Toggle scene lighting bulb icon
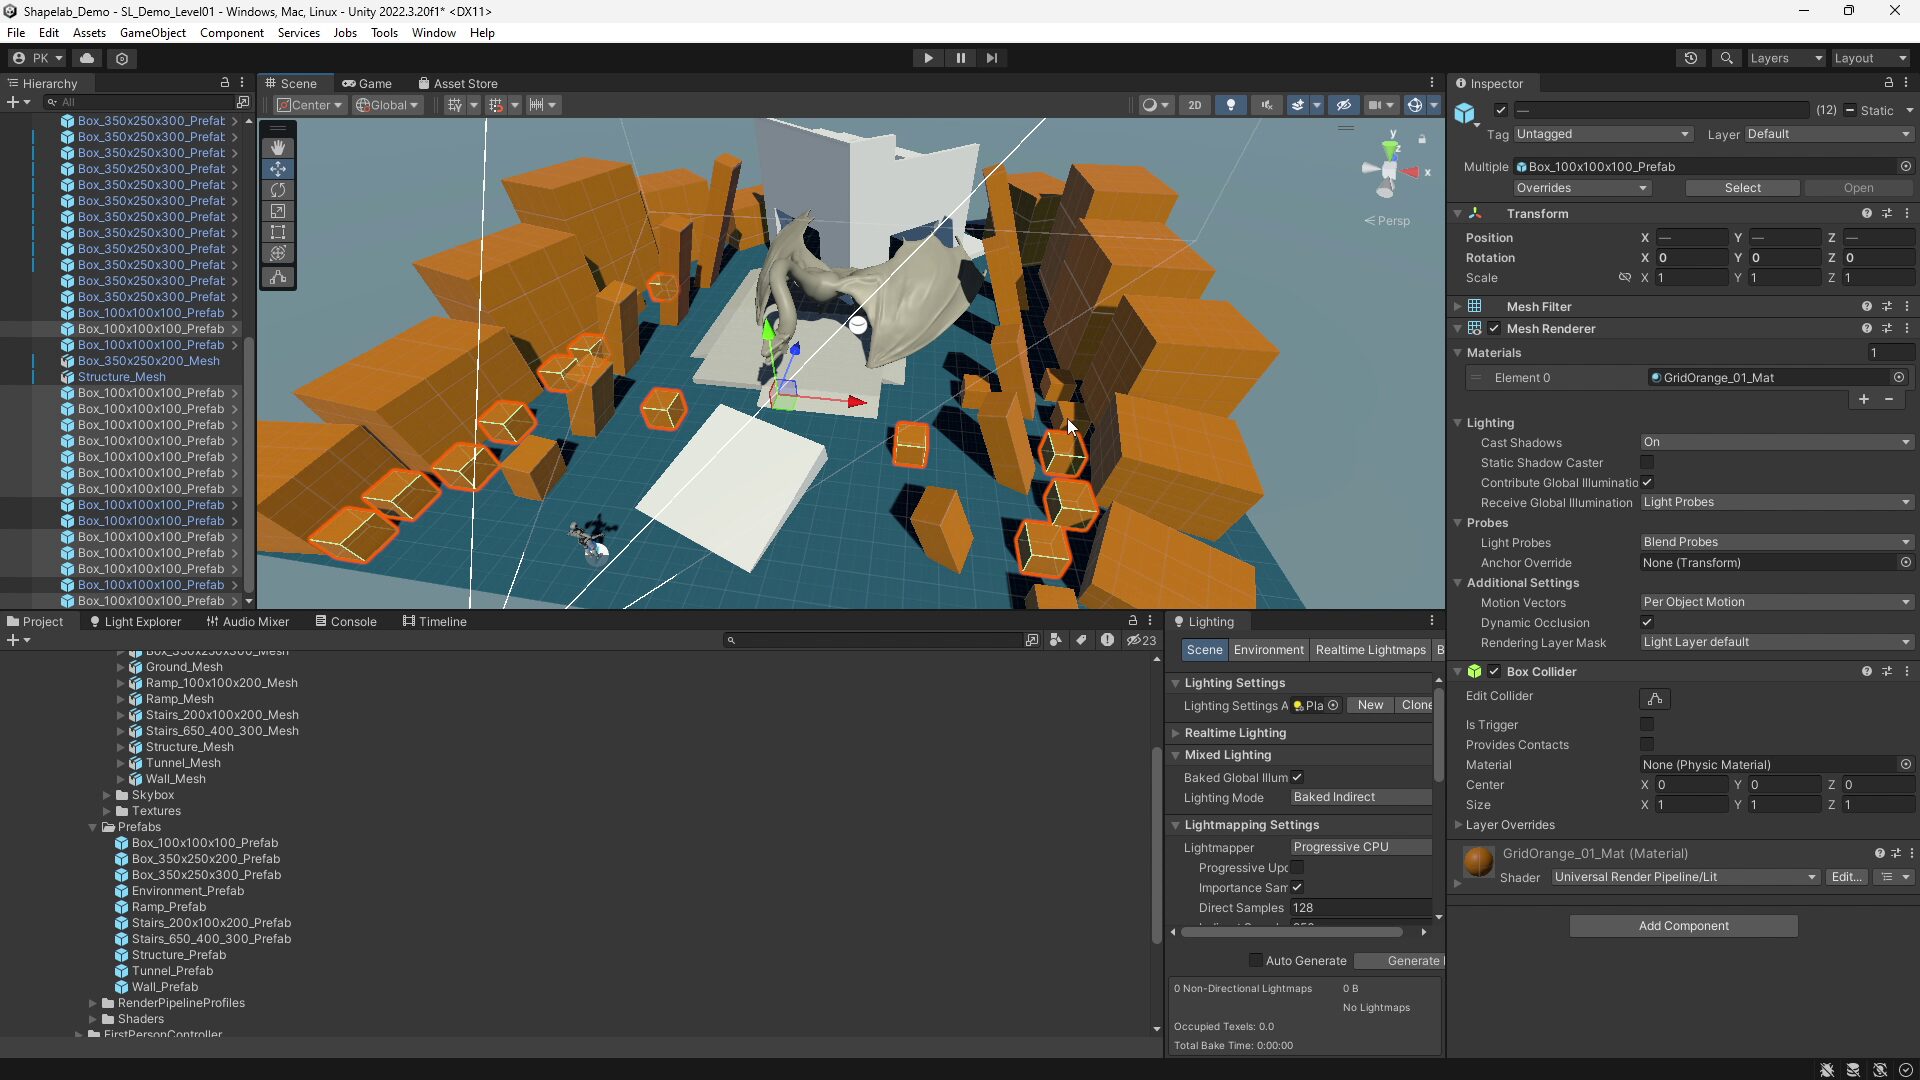Viewport: 1920px width, 1080px height. click(1231, 105)
